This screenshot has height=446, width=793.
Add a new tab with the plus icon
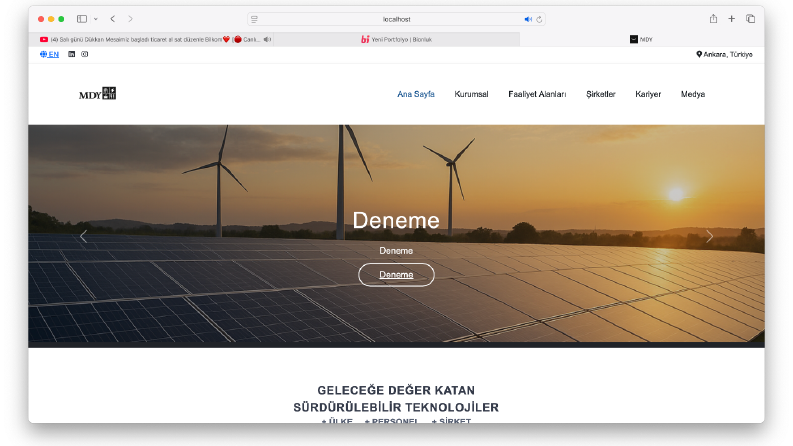coord(731,19)
